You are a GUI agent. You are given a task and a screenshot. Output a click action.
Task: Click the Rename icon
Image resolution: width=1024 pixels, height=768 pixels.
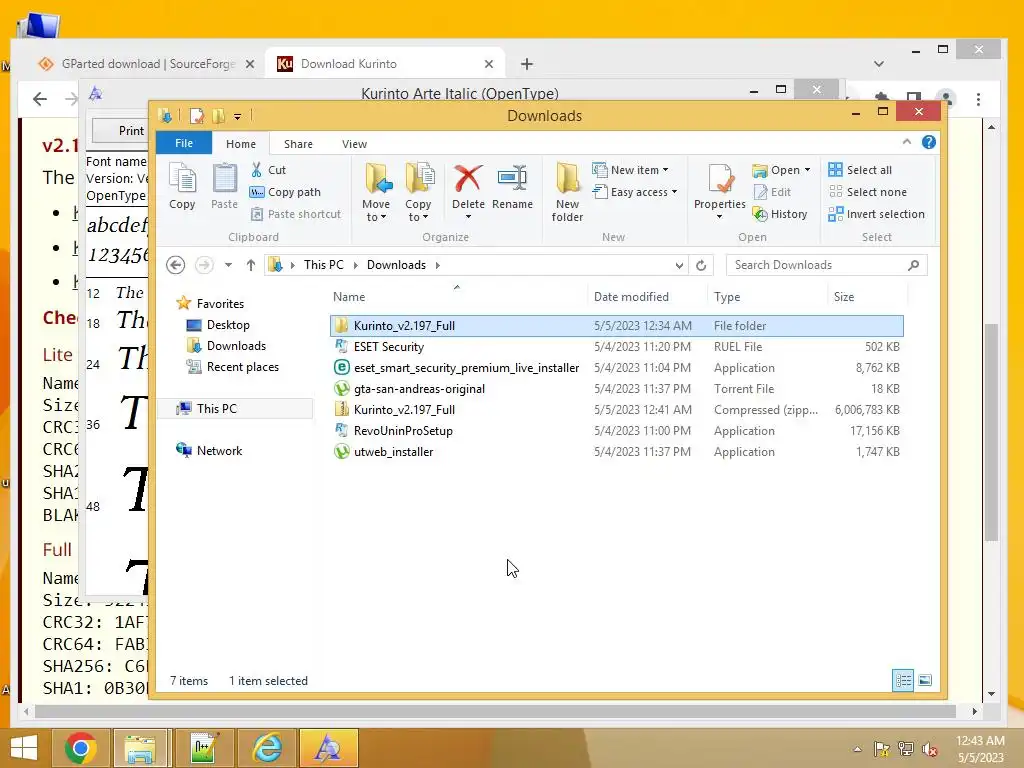(512, 187)
